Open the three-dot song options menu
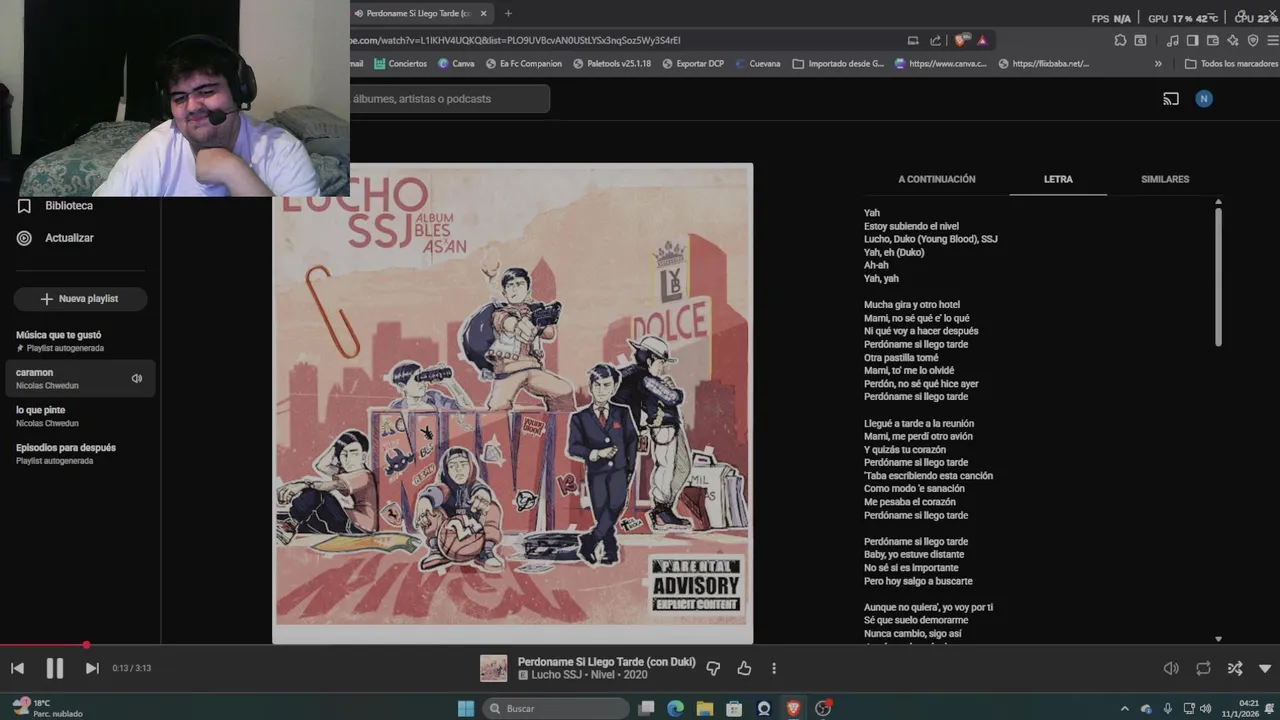The width and height of the screenshot is (1280, 720). (774, 668)
